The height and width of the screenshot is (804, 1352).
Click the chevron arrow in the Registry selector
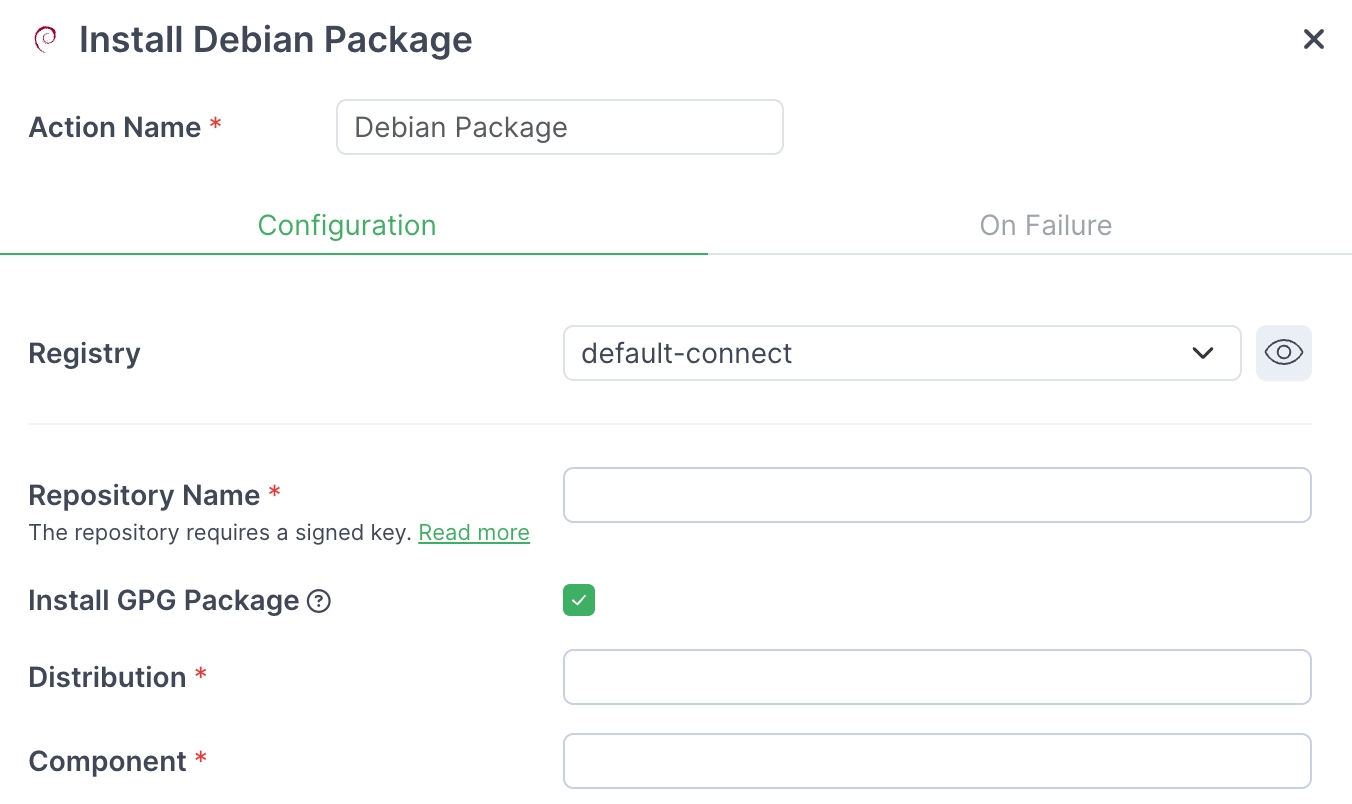(x=1203, y=353)
